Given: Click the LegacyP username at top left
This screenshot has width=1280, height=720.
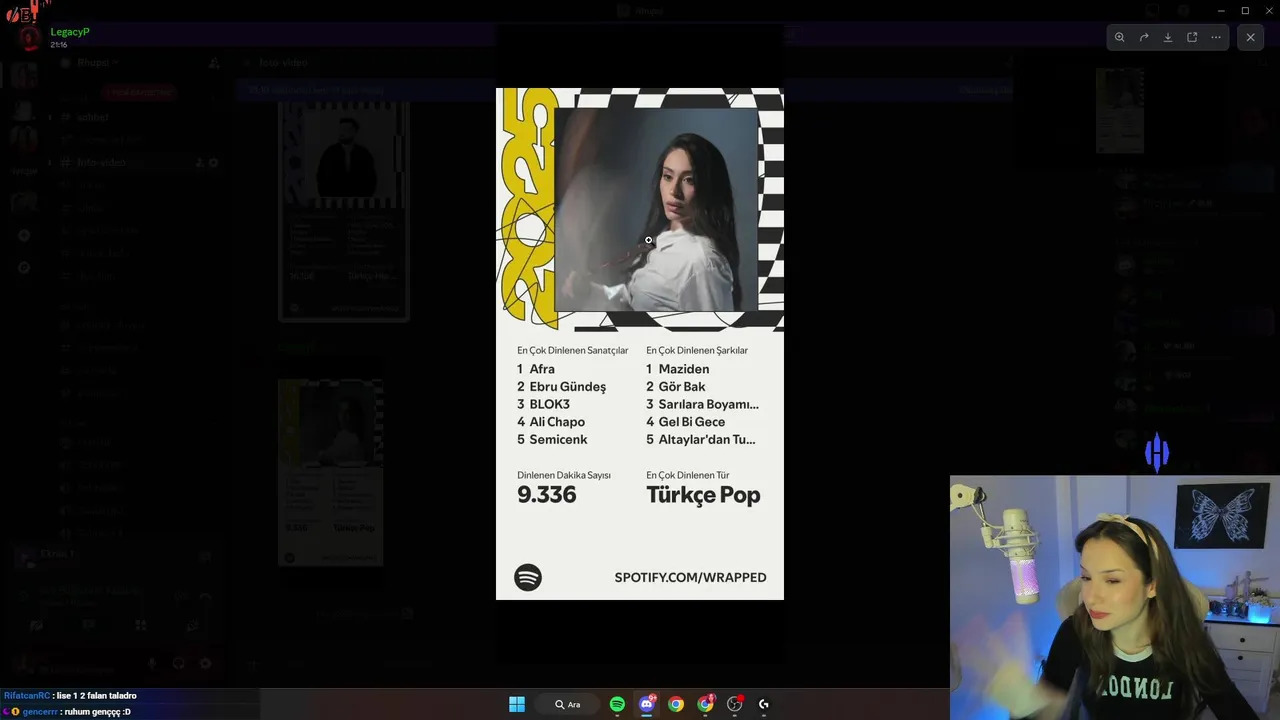Looking at the screenshot, I should [70, 32].
